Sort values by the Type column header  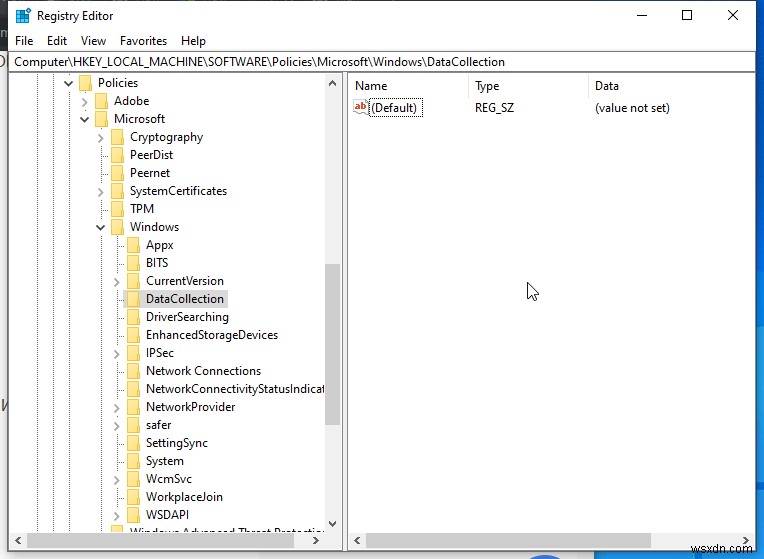(x=529, y=86)
